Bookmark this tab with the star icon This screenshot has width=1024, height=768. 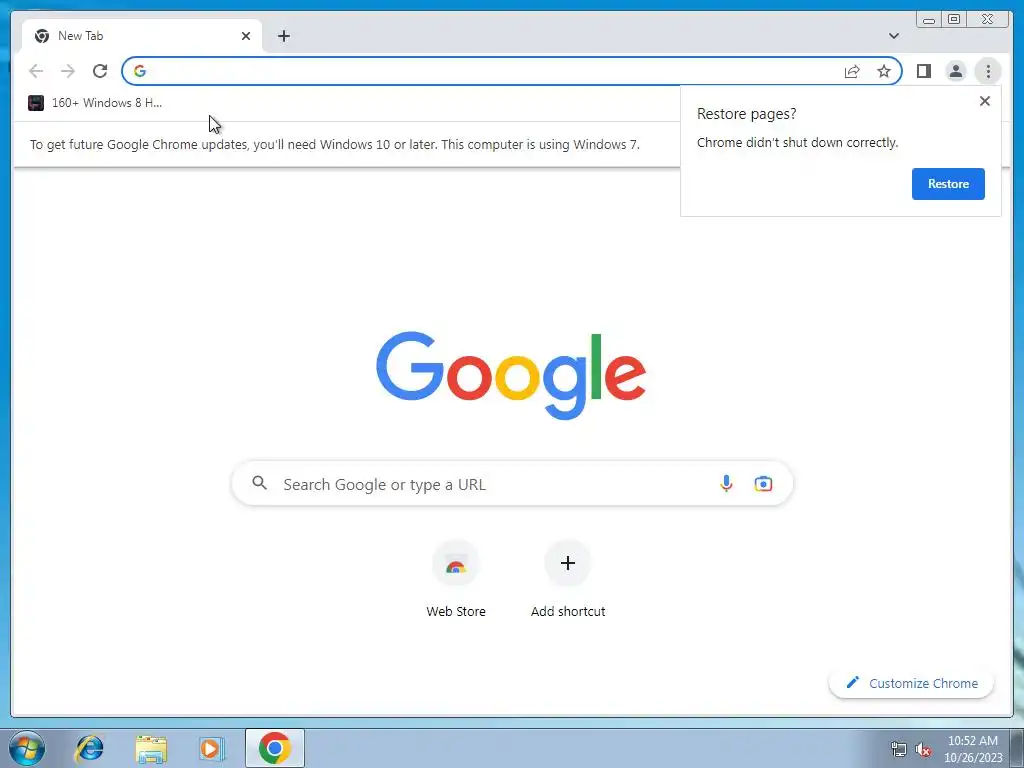coord(884,71)
